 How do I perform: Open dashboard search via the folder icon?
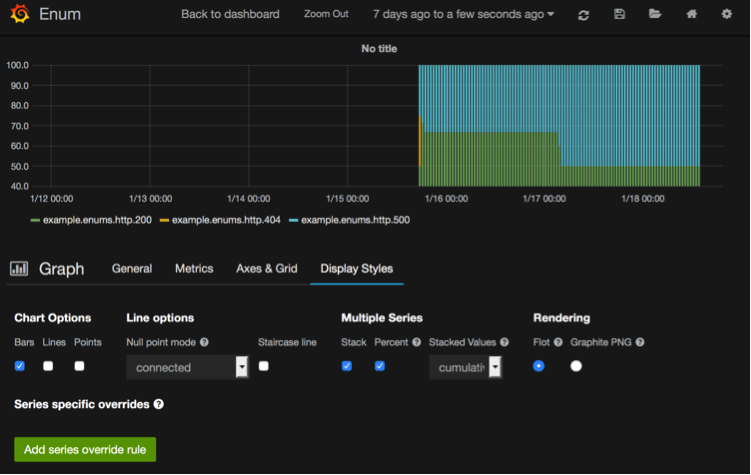pyautogui.click(x=655, y=14)
